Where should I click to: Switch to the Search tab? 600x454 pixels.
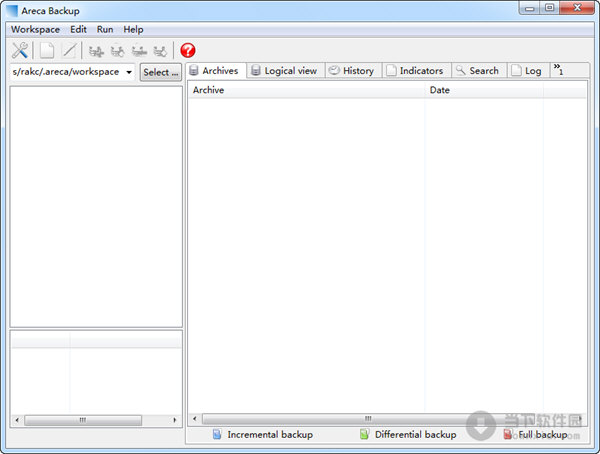pyautogui.click(x=479, y=71)
